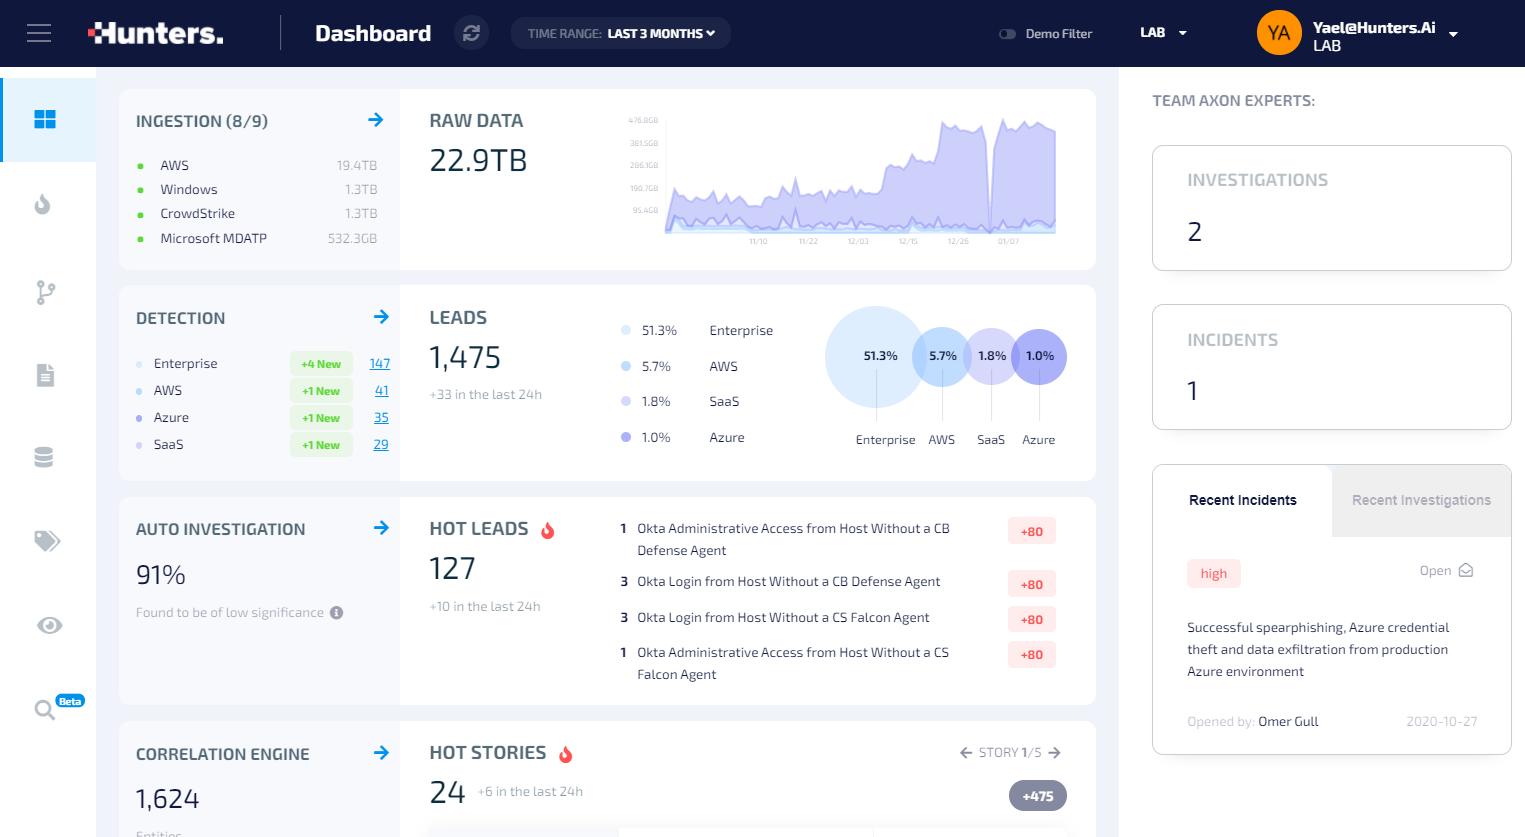Open Ingestion details arrow
The height and width of the screenshot is (837, 1525).
coord(376,120)
